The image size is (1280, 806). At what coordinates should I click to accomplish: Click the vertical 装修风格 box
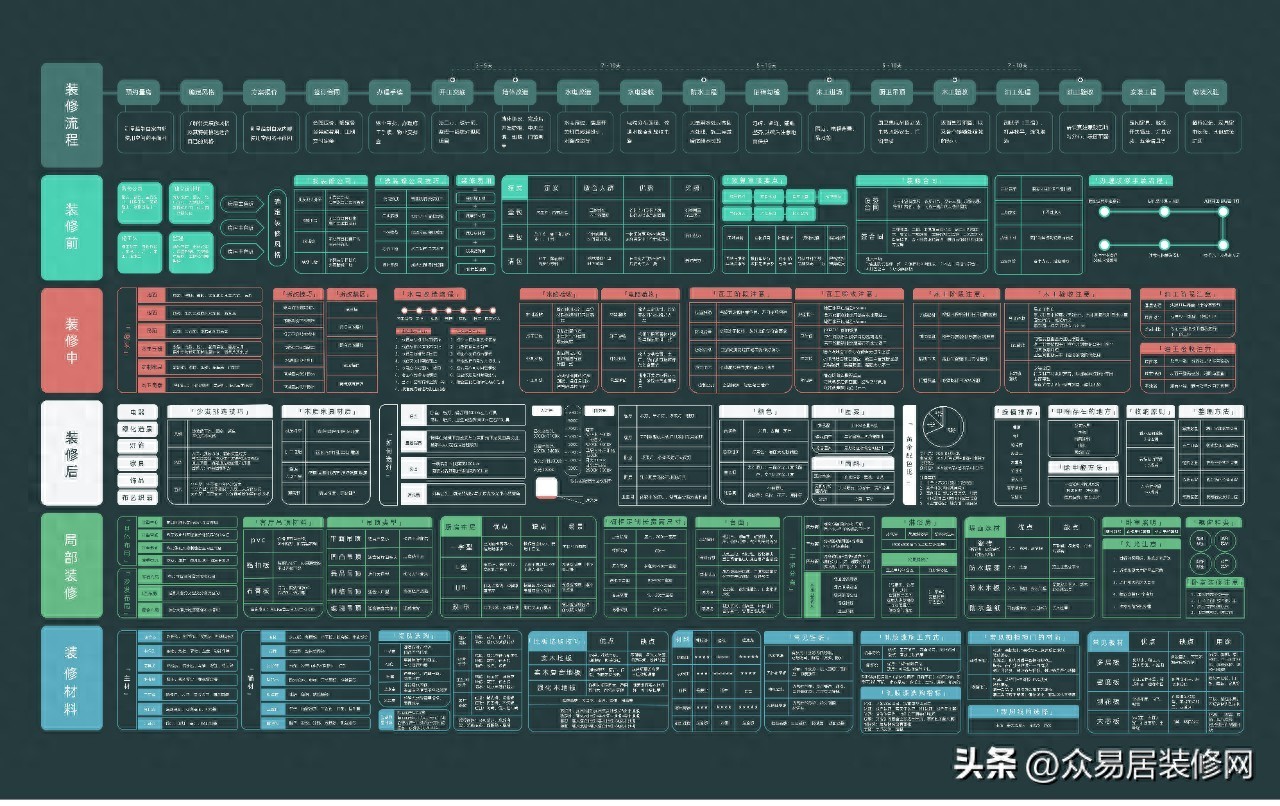tap(277, 228)
